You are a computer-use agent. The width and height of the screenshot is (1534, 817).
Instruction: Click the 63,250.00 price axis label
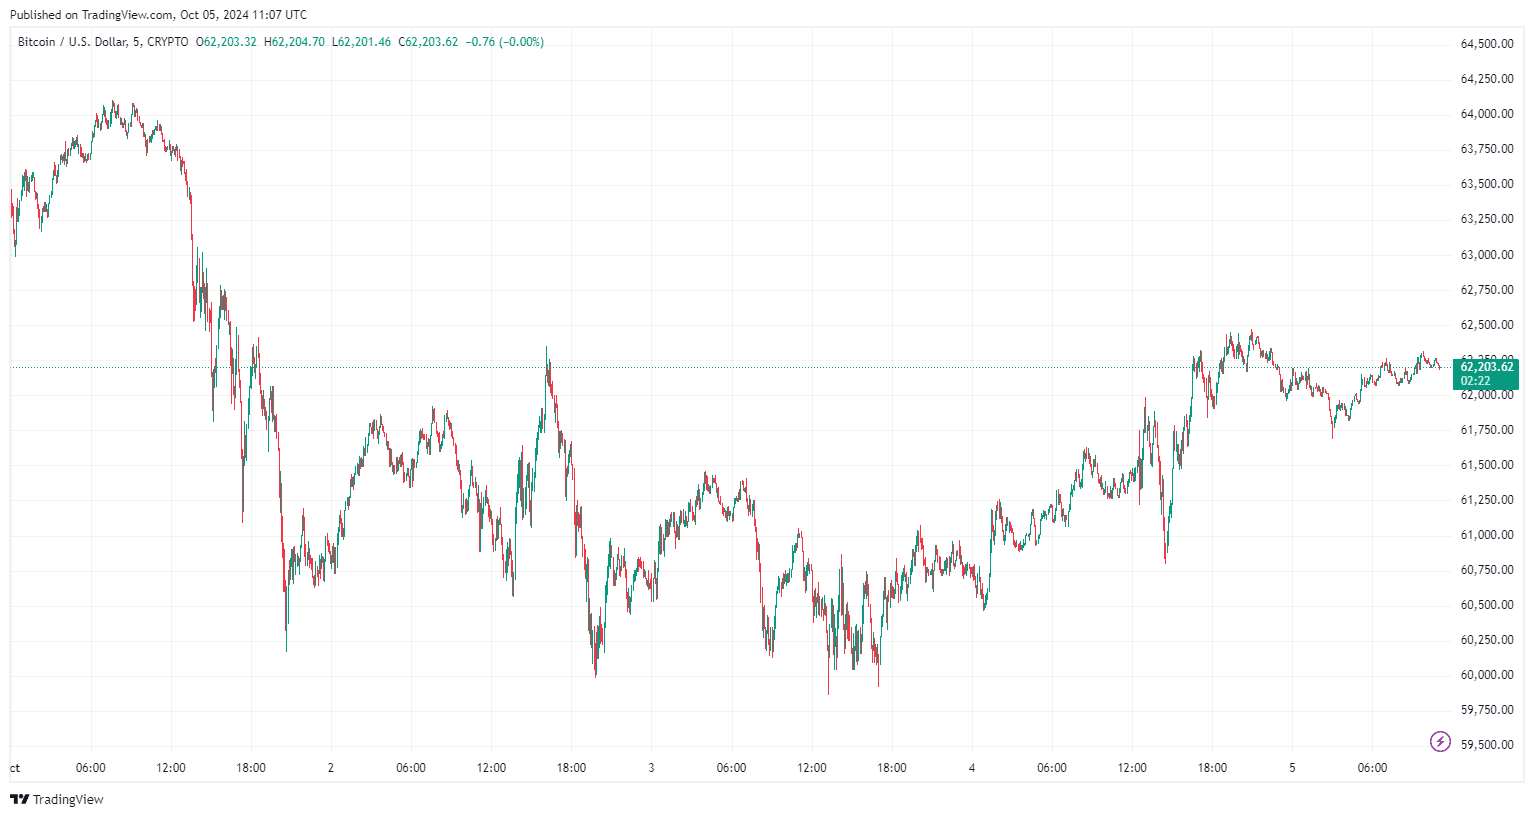pyautogui.click(x=1486, y=219)
